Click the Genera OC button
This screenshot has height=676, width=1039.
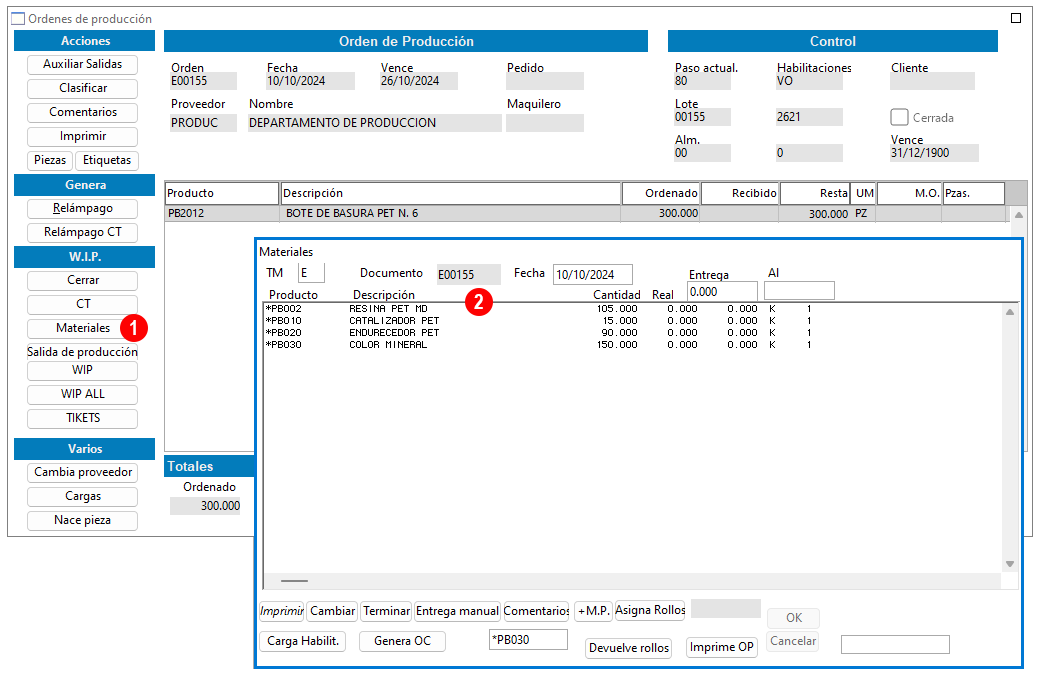pos(402,641)
